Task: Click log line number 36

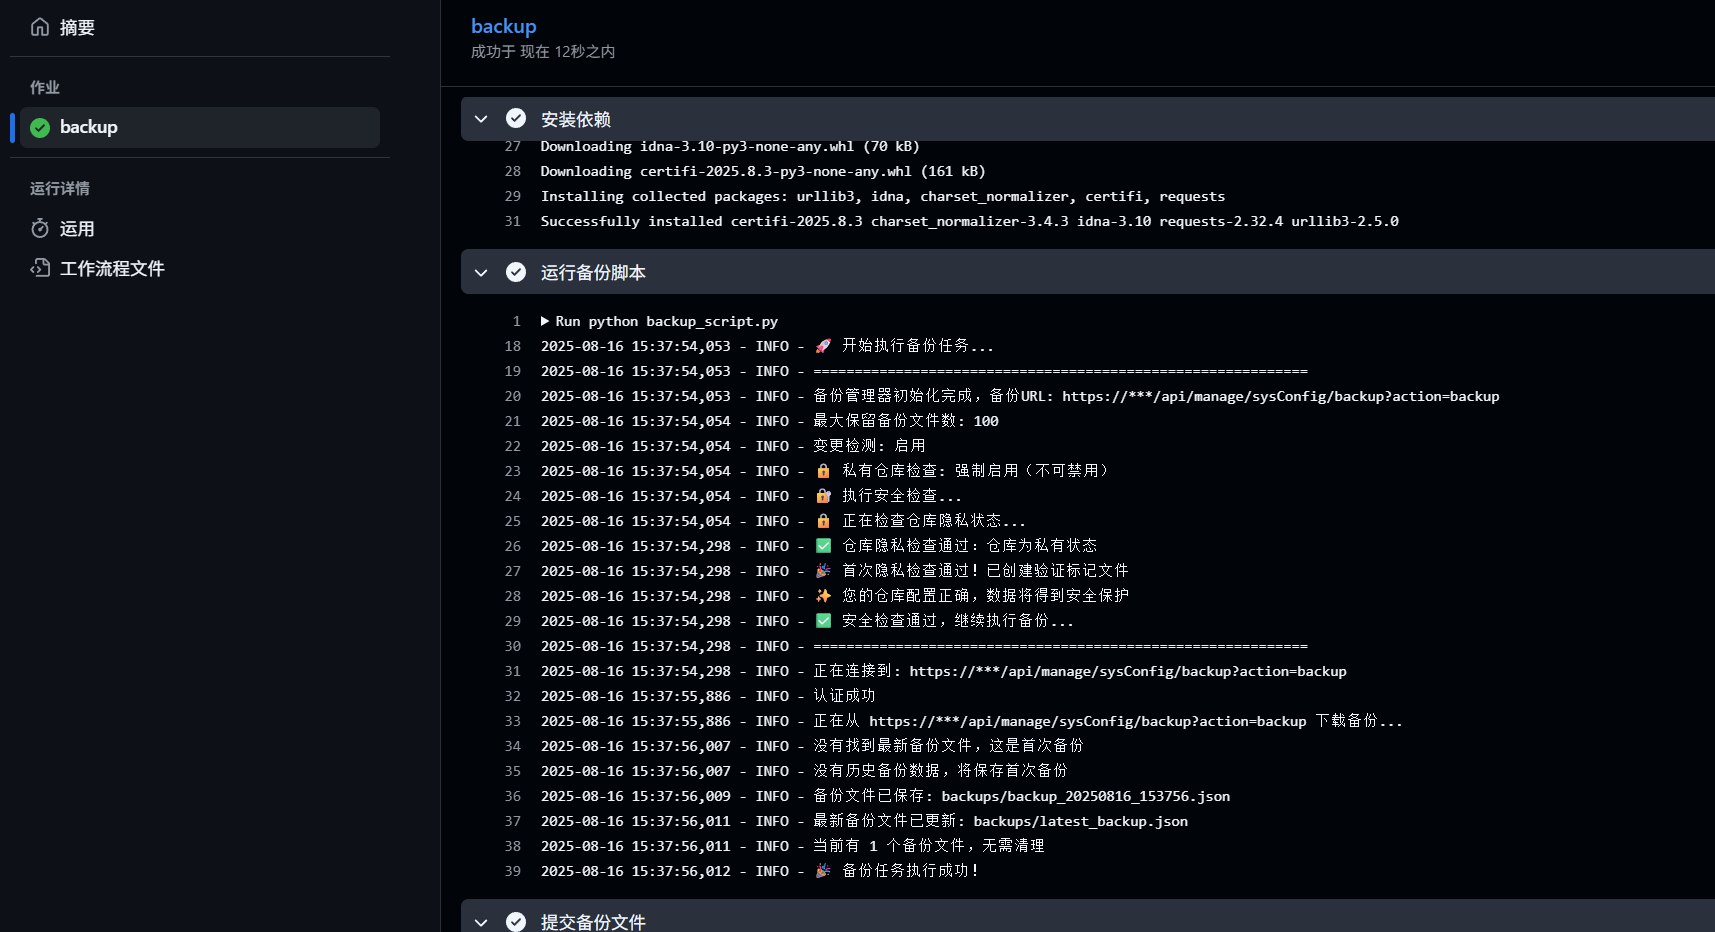Action: click(x=512, y=796)
